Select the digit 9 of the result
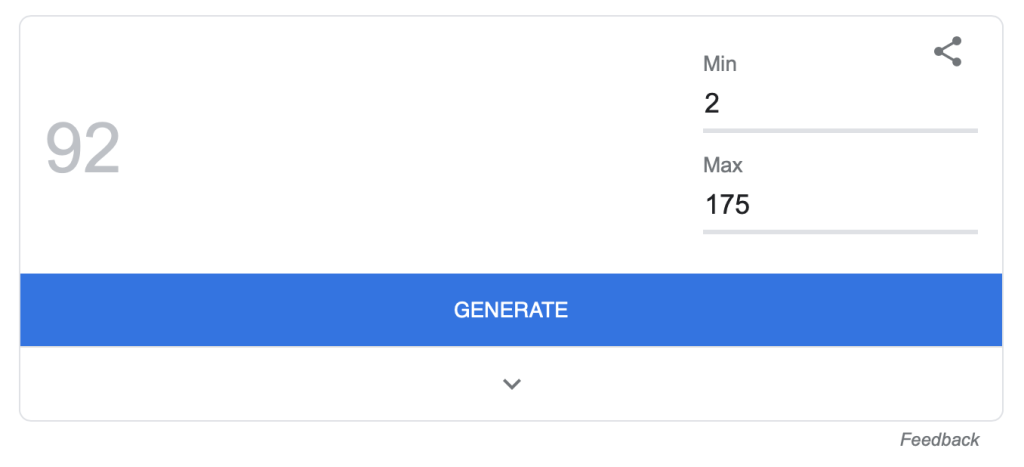This screenshot has width=1024, height=467. (63, 148)
